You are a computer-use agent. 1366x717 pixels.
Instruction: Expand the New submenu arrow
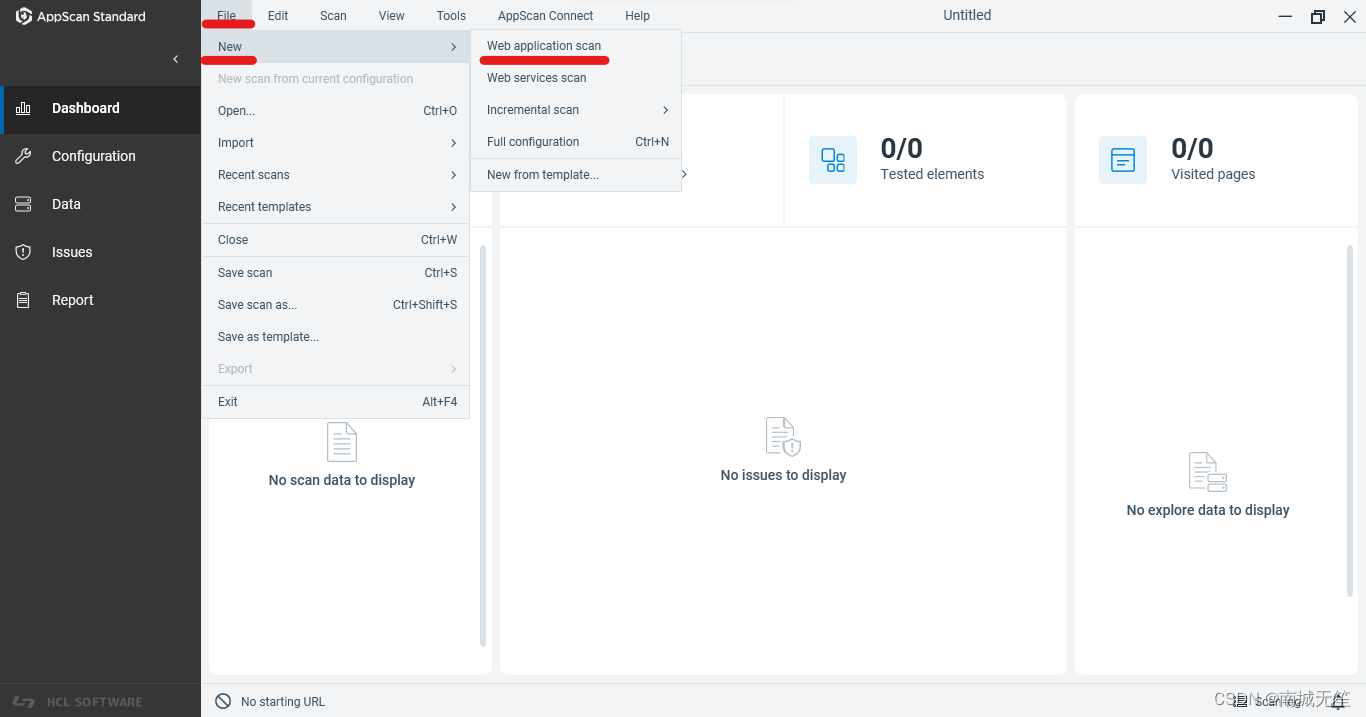(453, 47)
